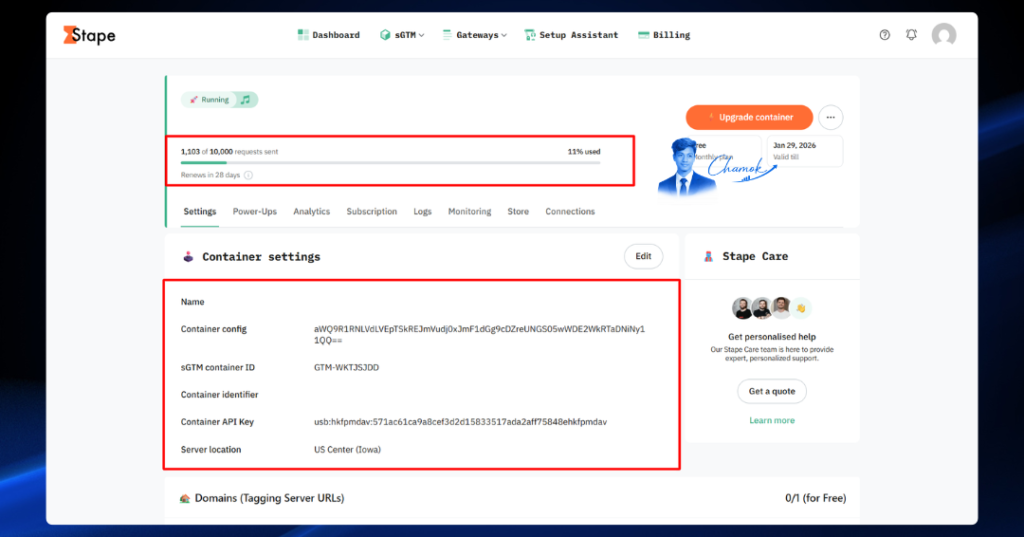Screen dimensions: 1024x537
Task: Click the info icon beside Renews in 28 days
Action: pyautogui.click(x=248, y=175)
